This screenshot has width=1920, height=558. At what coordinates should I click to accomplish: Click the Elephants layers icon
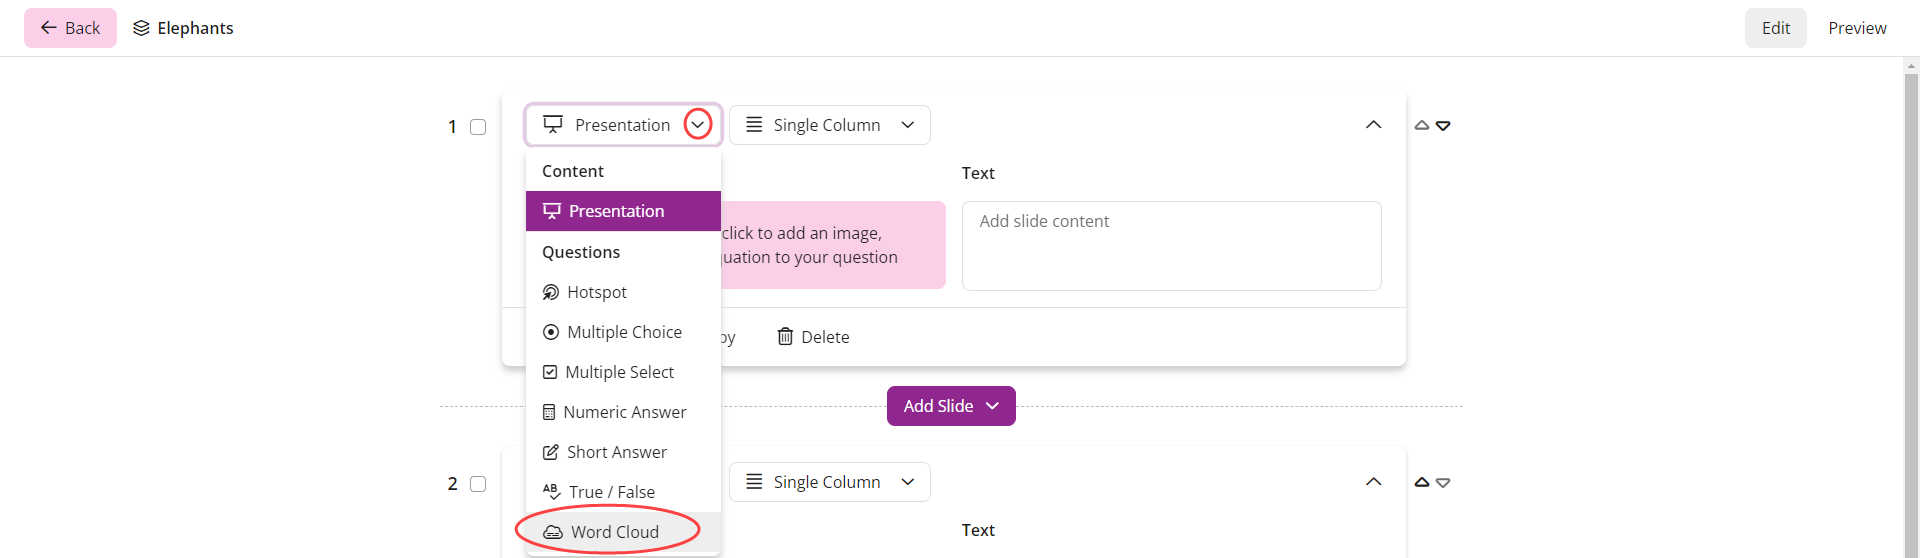tap(141, 28)
